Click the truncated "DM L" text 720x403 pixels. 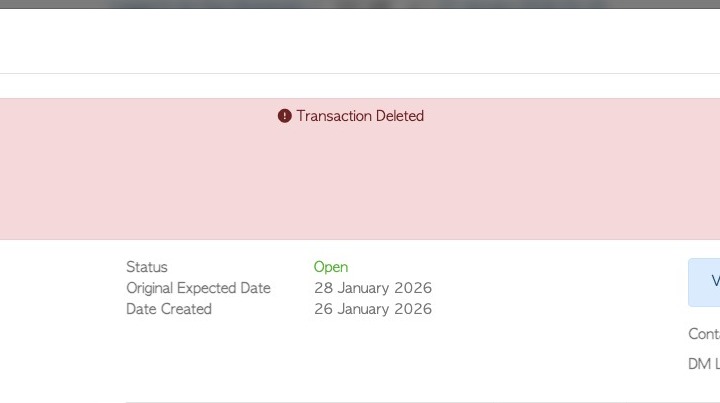click(704, 364)
